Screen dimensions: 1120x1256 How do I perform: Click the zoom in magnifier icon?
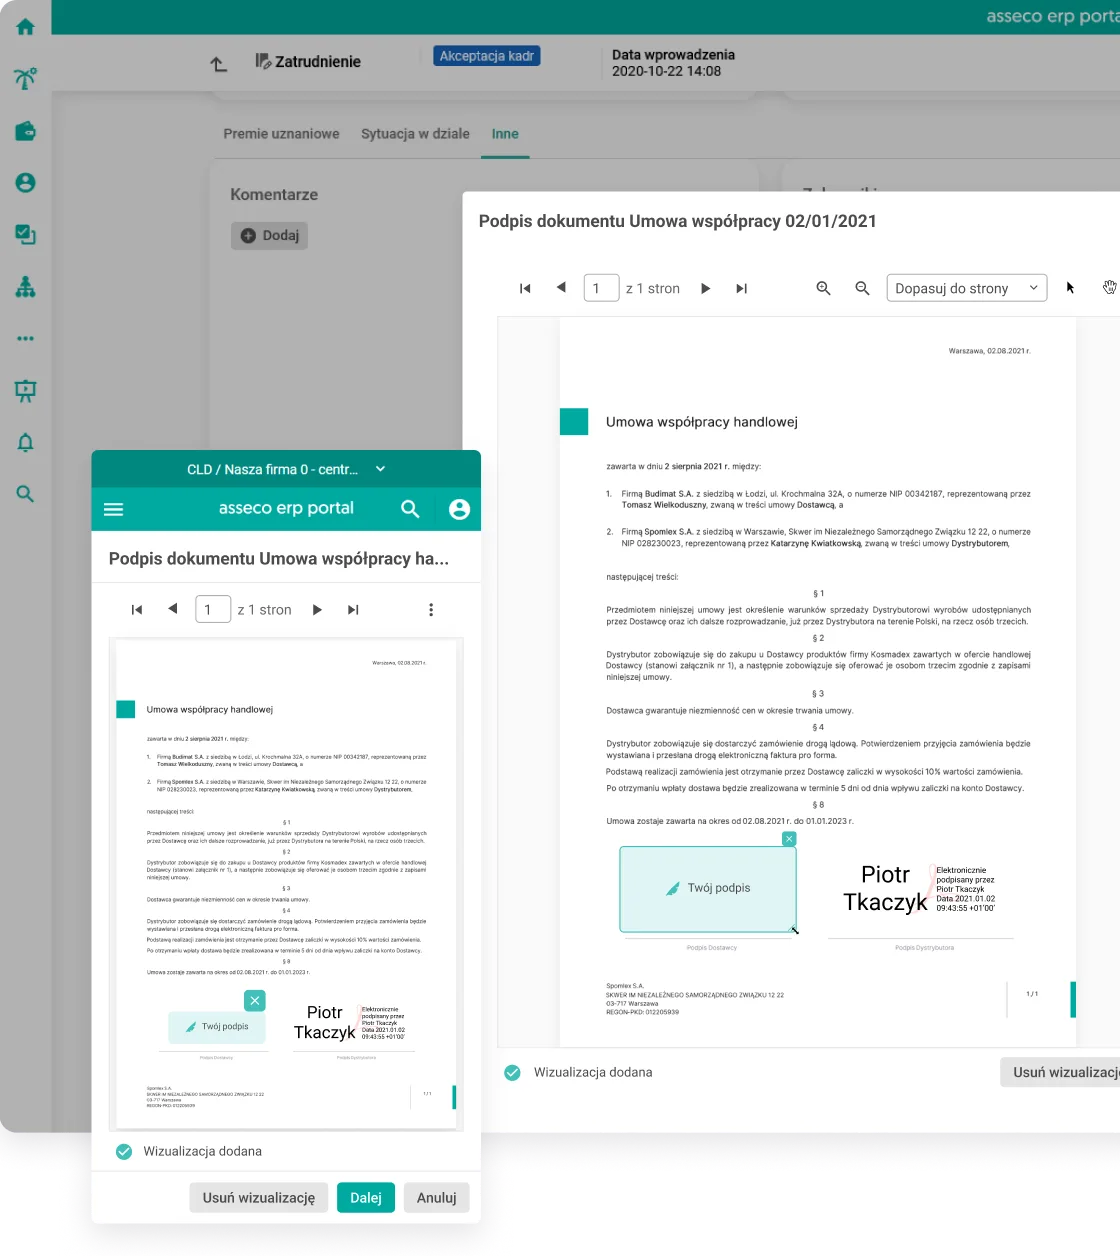(823, 288)
